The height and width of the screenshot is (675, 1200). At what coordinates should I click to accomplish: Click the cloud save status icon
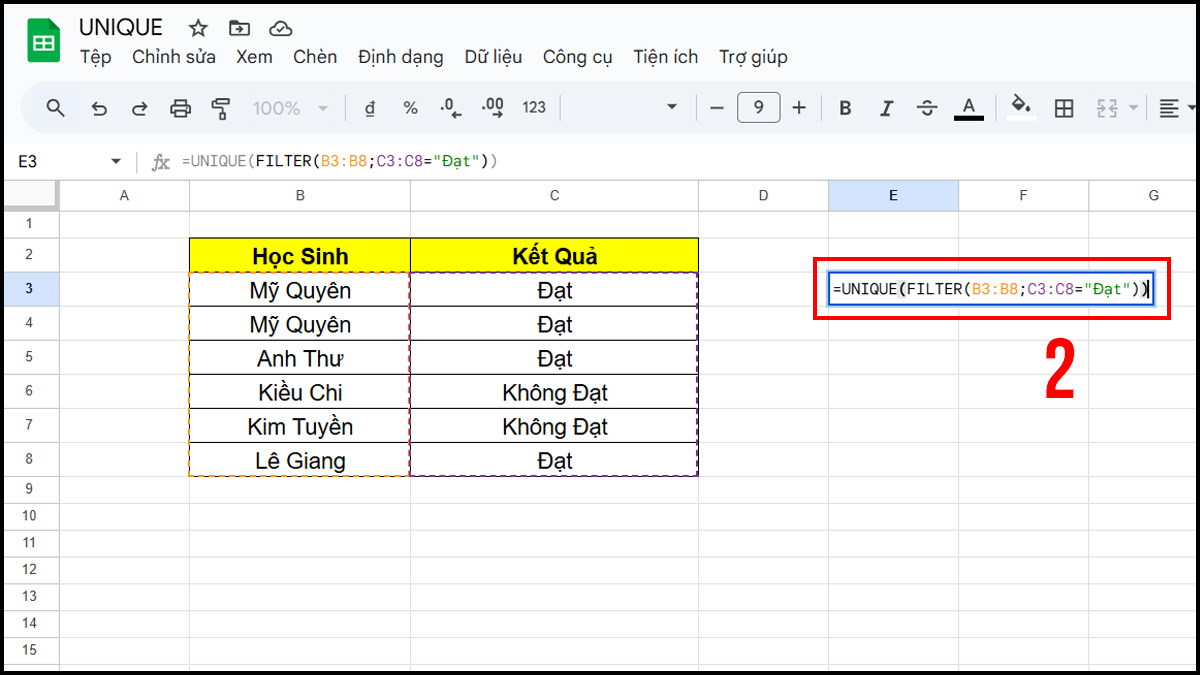[280, 28]
